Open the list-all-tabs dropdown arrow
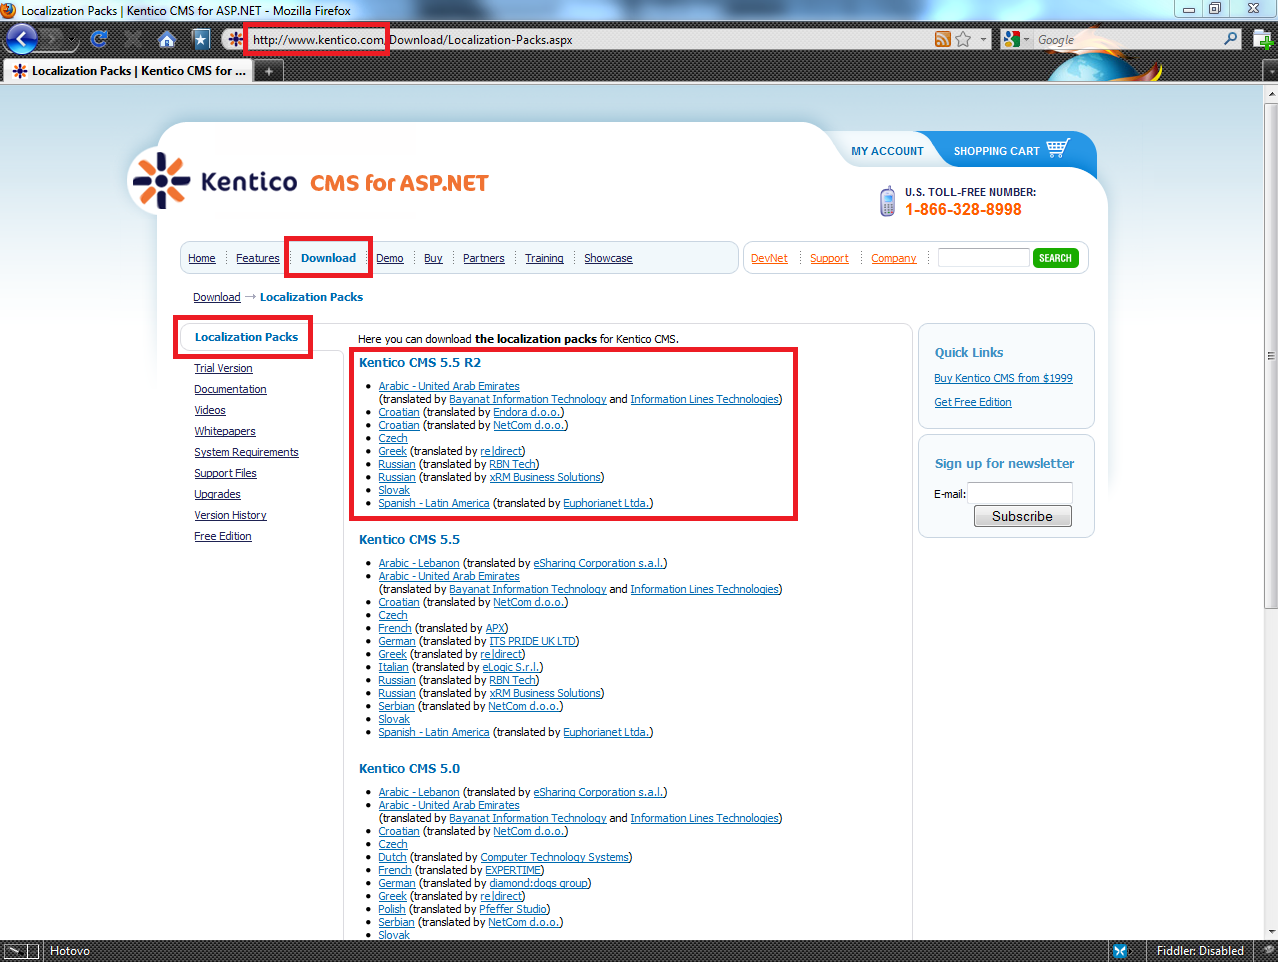This screenshot has height=962, width=1278. [1270, 71]
